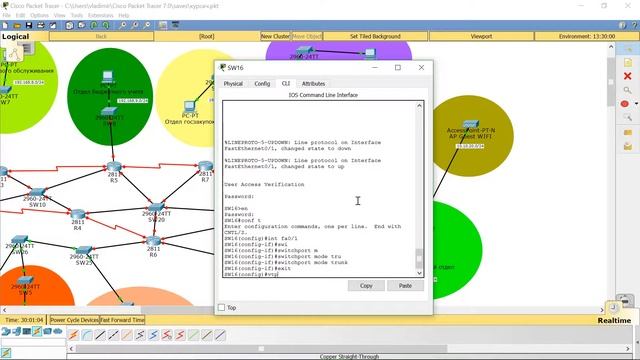Select the End Devices category icon
This screenshot has width=640, height=360.
[16, 331]
